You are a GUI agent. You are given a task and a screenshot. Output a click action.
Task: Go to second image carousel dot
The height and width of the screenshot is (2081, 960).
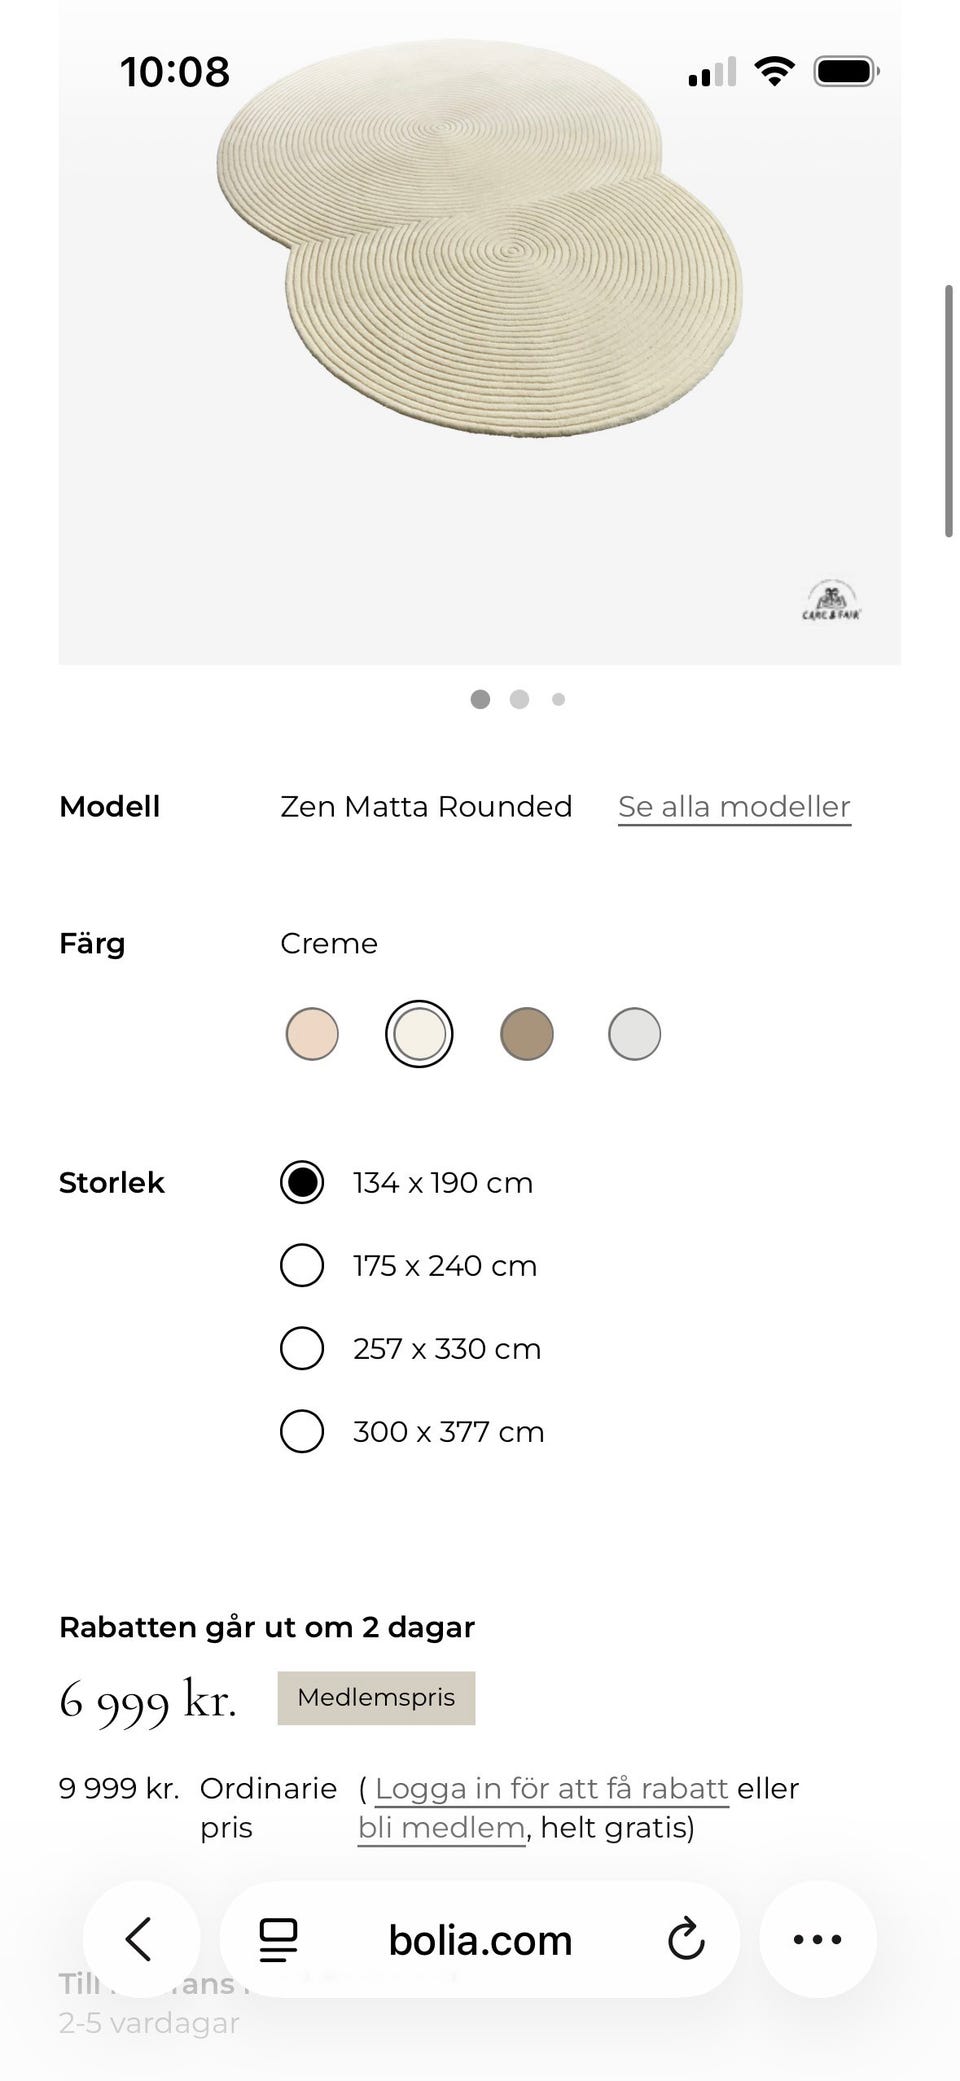click(x=519, y=700)
